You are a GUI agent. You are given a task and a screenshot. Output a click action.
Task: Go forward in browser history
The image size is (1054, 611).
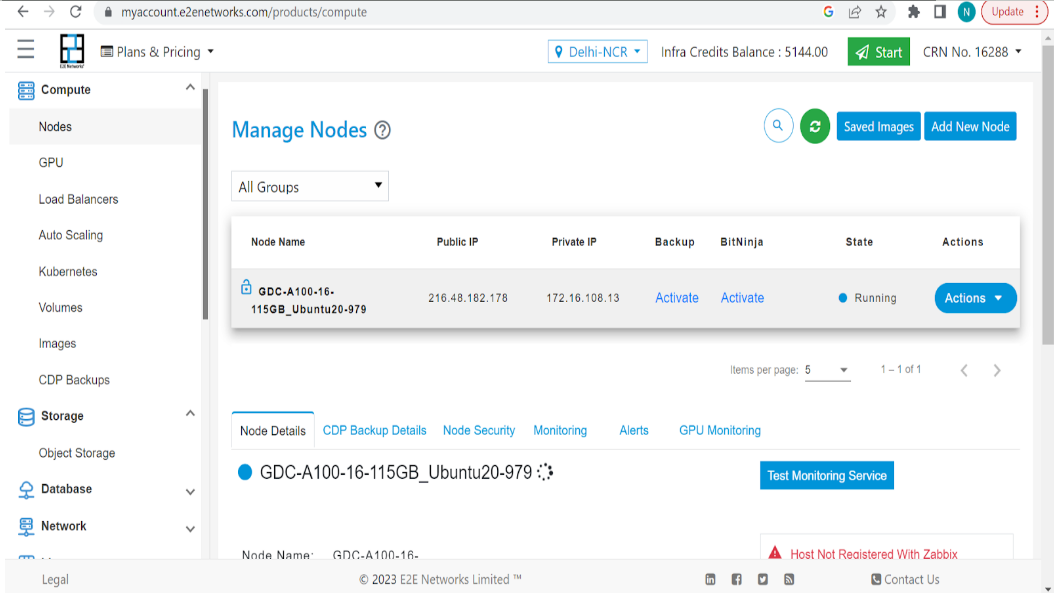pyautogui.click(x=49, y=11)
